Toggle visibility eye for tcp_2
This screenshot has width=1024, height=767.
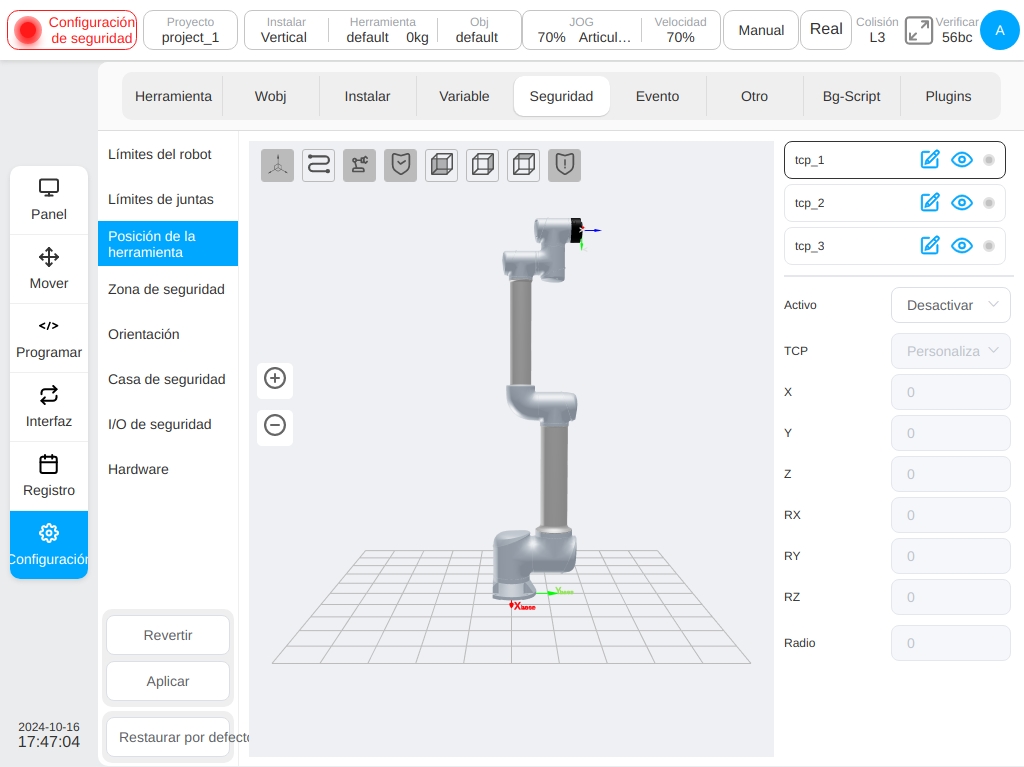pyautogui.click(x=962, y=203)
